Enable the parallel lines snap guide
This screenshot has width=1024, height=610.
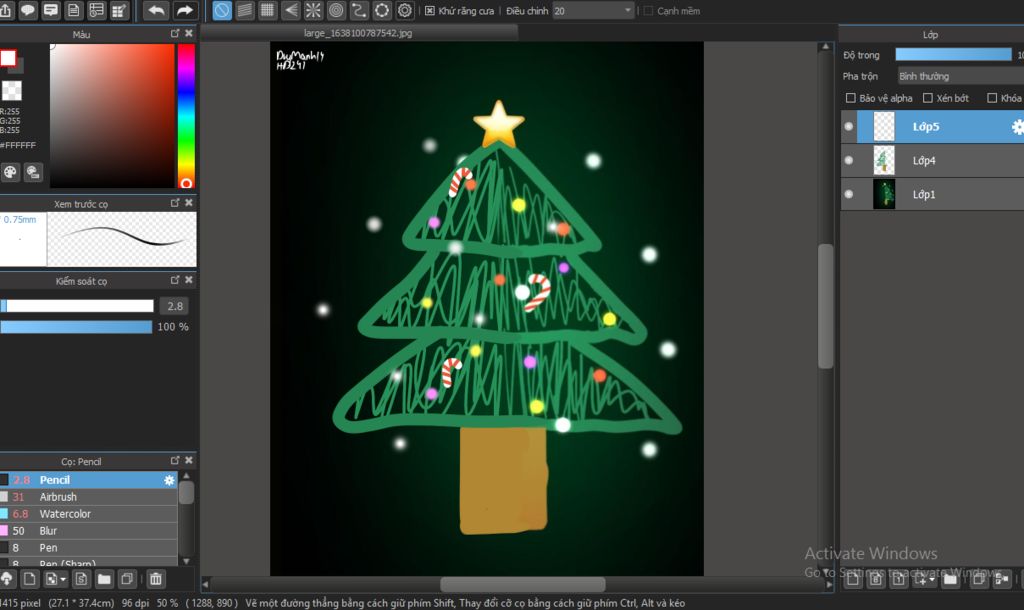pyautogui.click(x=245, y=10)
